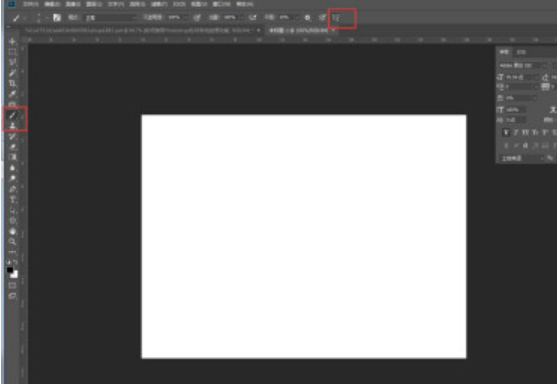Open the File menu
Image resolution: width=557 pixels, height=384 pixels.
31,4
